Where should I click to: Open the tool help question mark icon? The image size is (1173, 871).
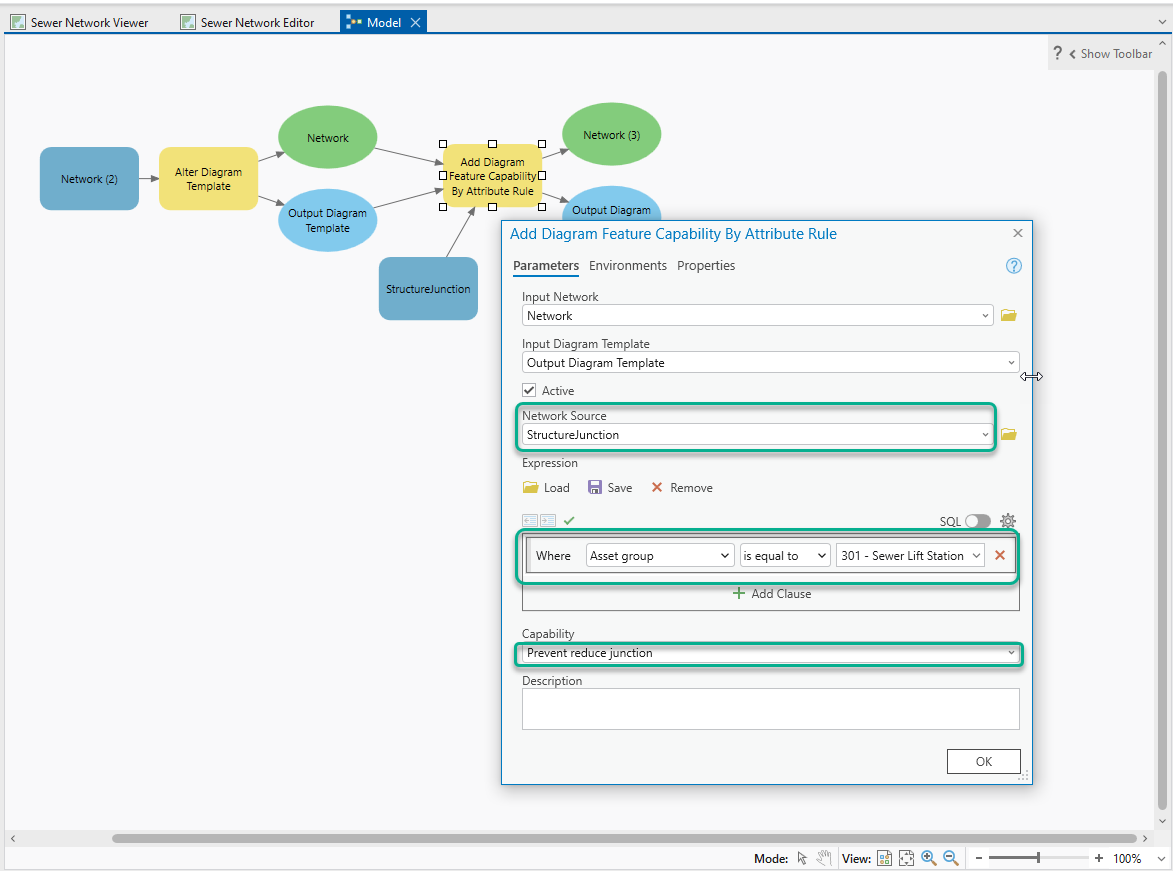click(x=1013, y=265)
